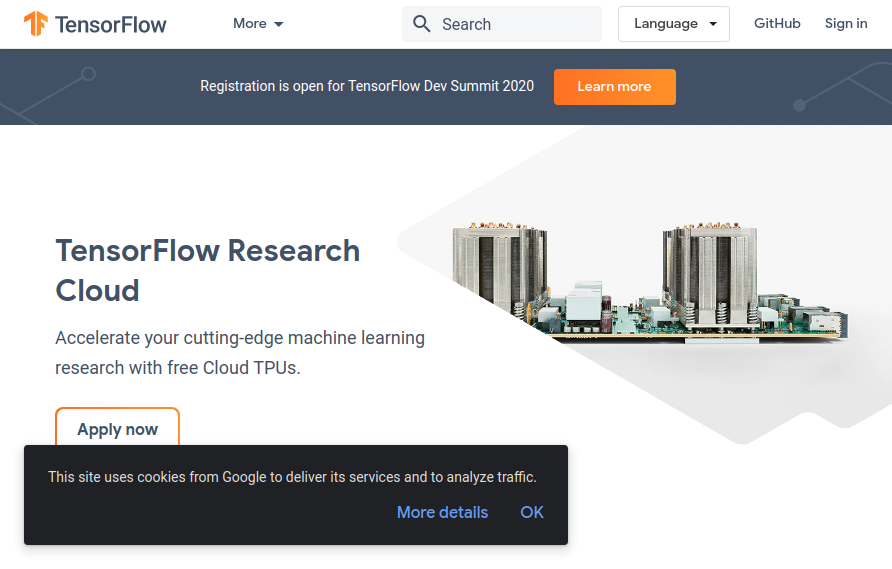The image size is (892, 569).
Task: Click the 'Accelerate your cutting-edge machine learning' text
Action: (x=239, y=338)
